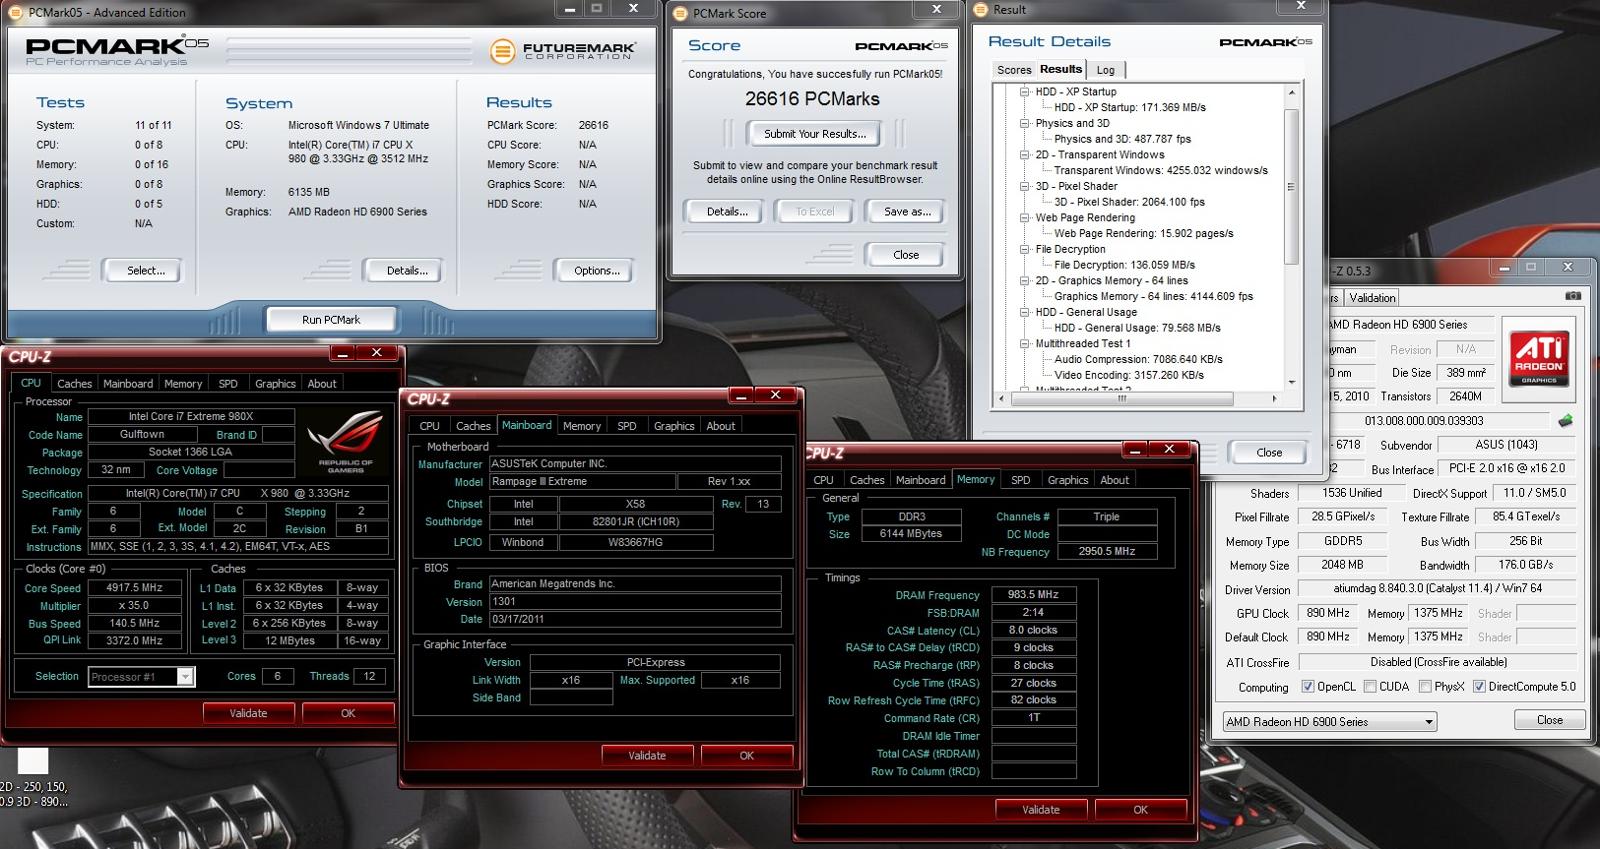
Task: Click the Republic of Gamers logo in CPU-Z
Action: coord(344,440)
